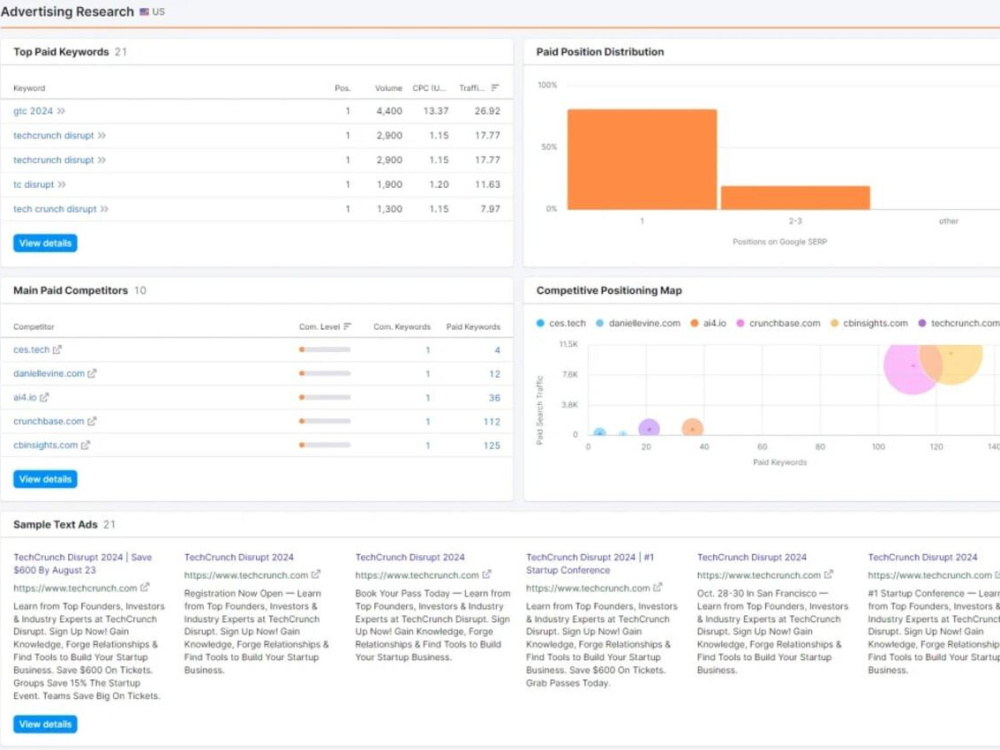
Task: Open ad title above 'Oct. 28-30 In San Francisco'
Action: pos(752,557)
